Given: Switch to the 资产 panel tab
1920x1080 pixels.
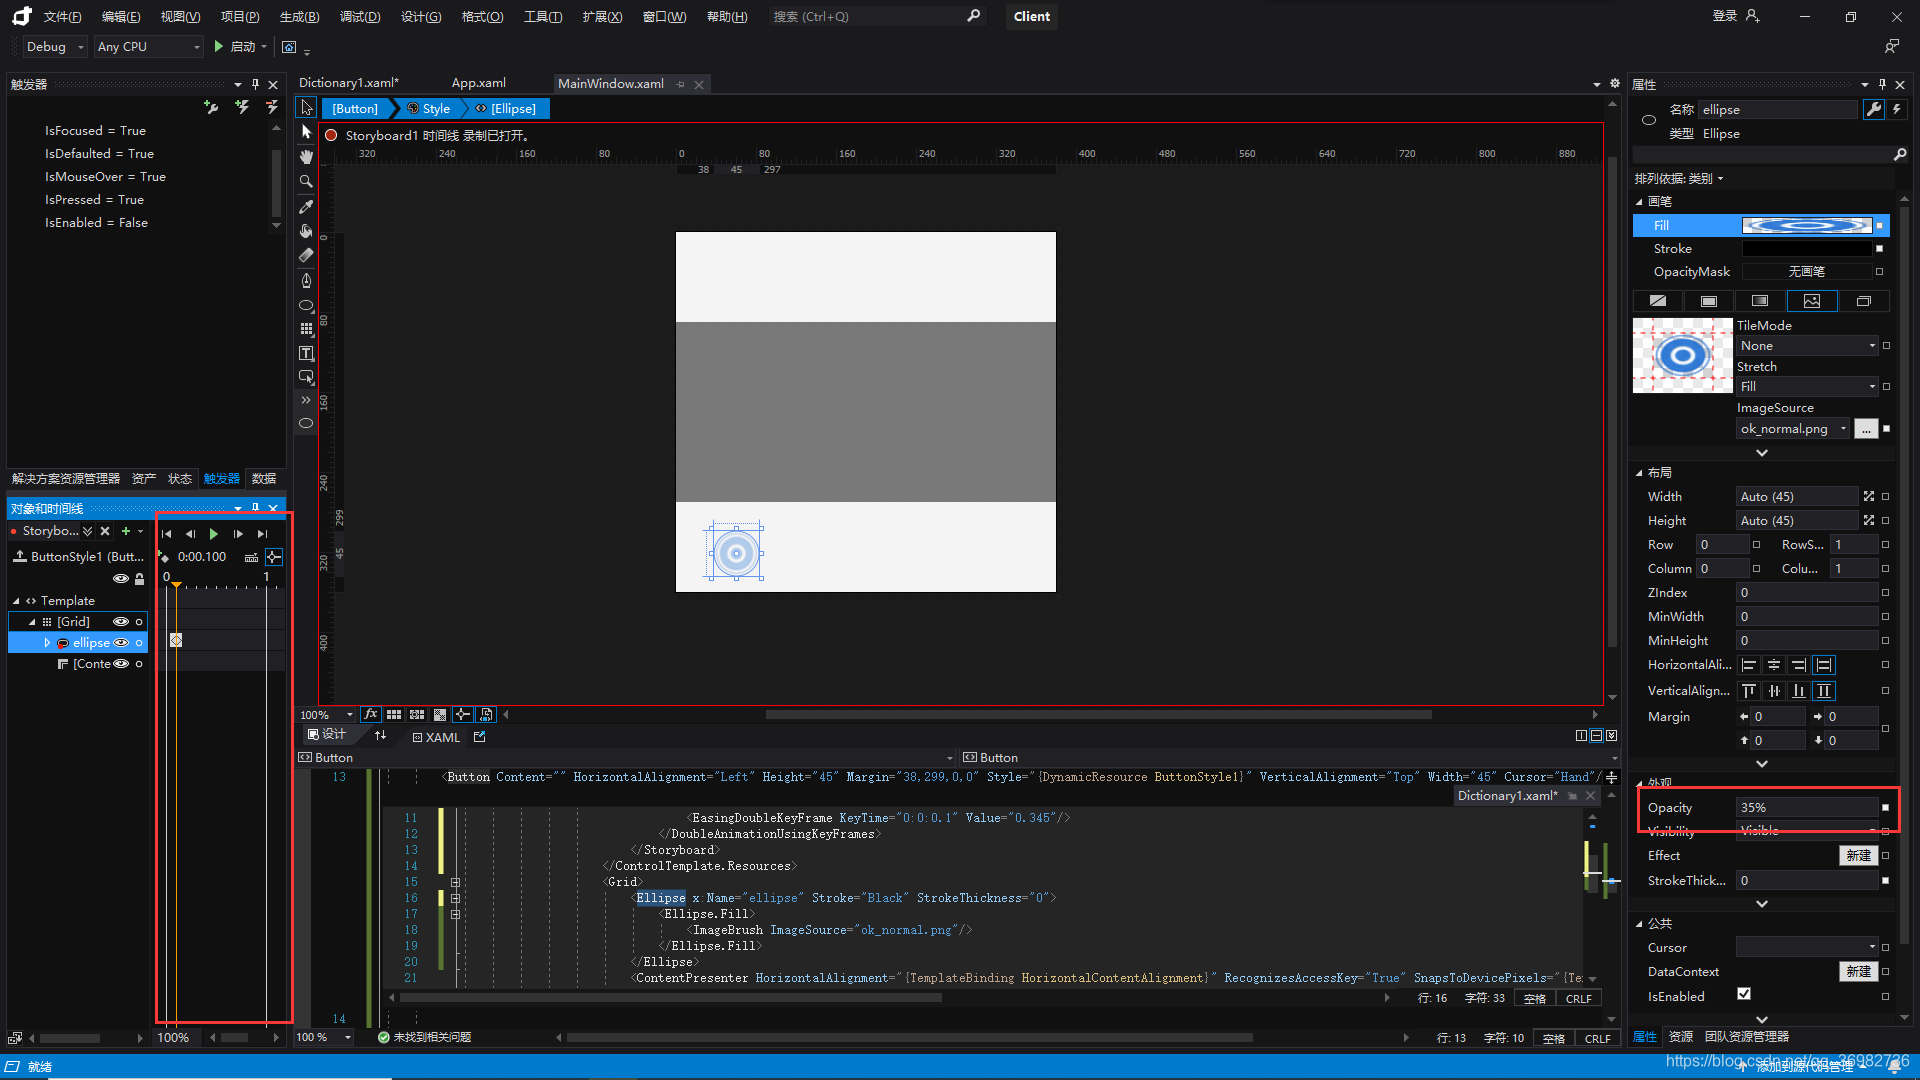Looking at the screenshot, I should click(144, 479).
